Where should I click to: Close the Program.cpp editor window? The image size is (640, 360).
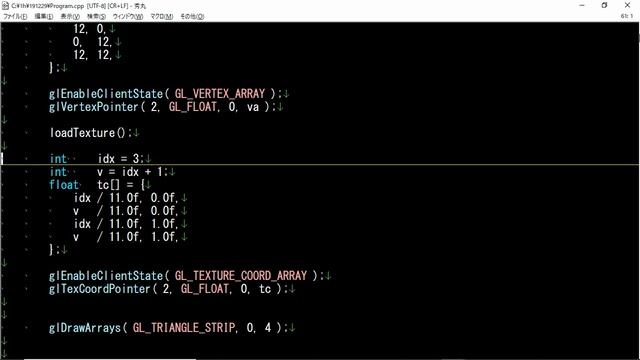tap(627, 5)
